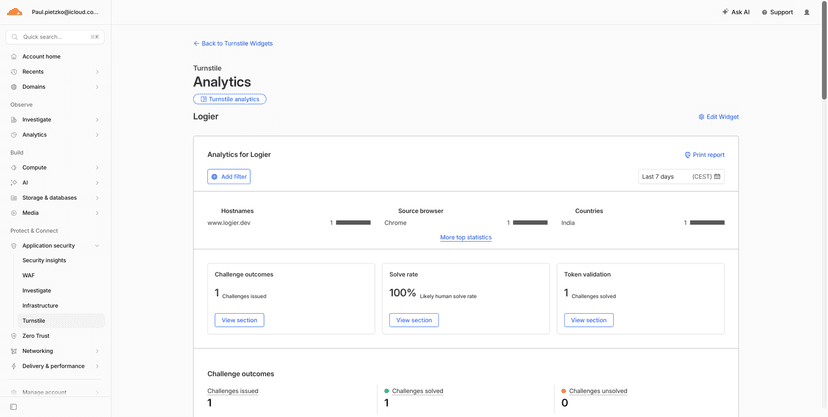View section for Solve rate card
The height and width of the screenshot is (417, 828).
(414, 320)
